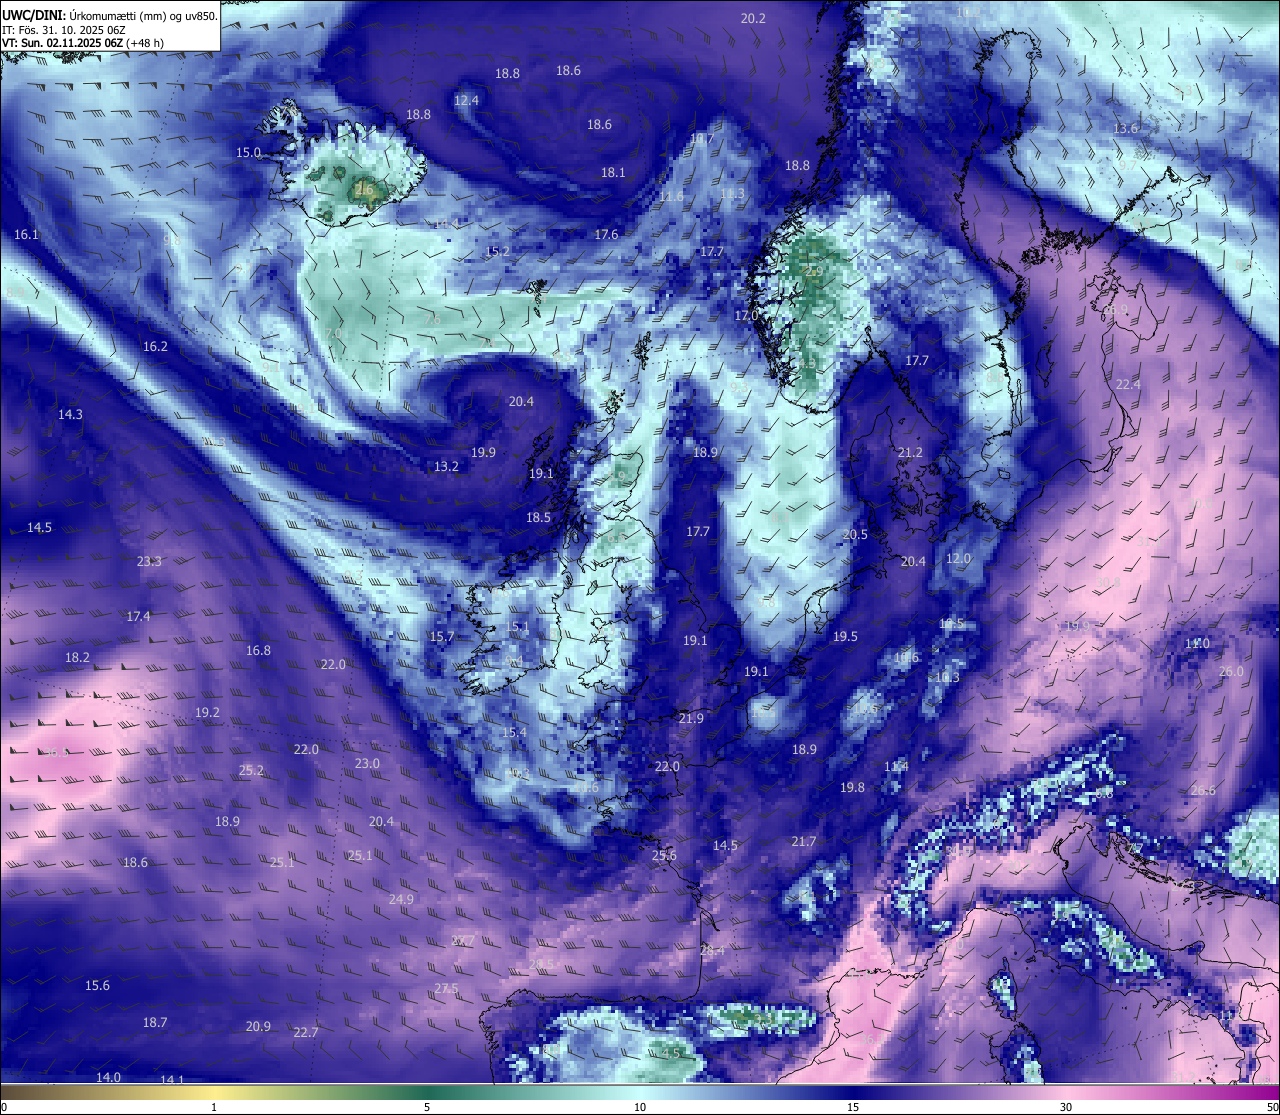This screenshot has width=1280, height=1115.
Task: Click the 5 label on color scale
Action: (427, 1107)
